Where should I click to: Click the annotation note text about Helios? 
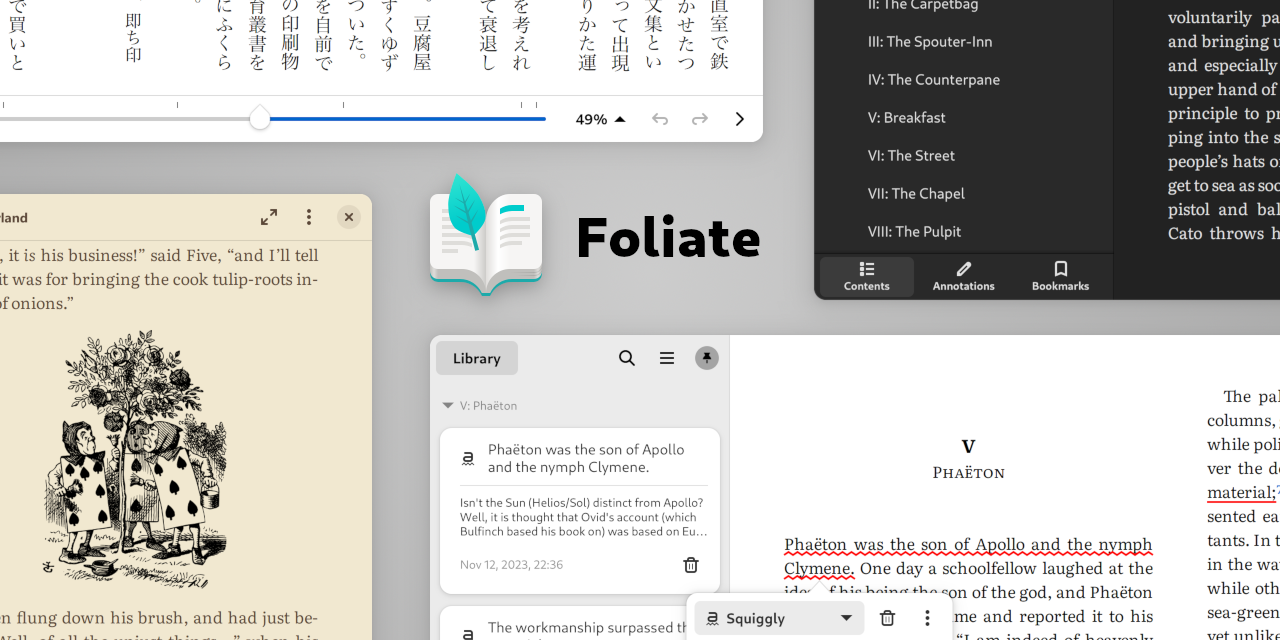click(x=584, y=517)
